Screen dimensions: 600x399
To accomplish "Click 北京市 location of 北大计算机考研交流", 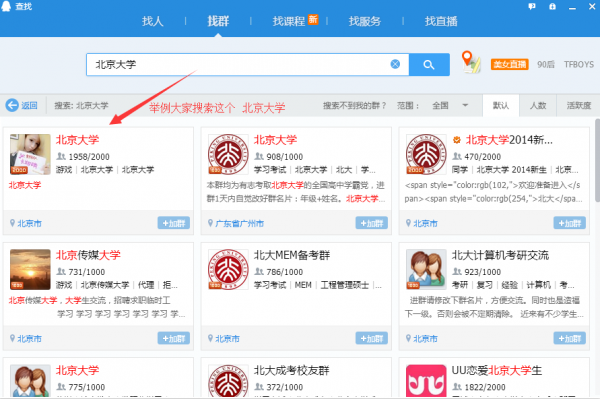I will [426, 339].
